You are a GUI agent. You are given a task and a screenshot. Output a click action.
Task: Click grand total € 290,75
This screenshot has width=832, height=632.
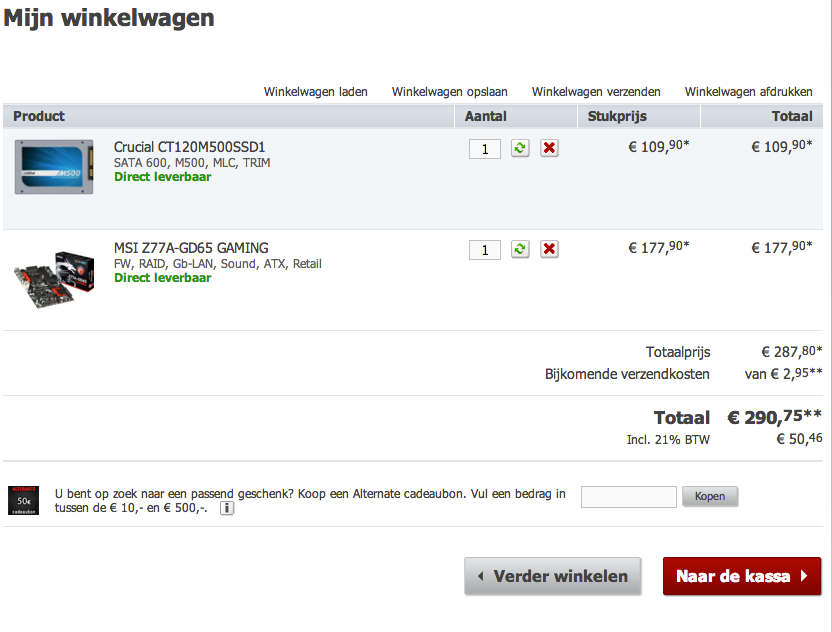774,417
